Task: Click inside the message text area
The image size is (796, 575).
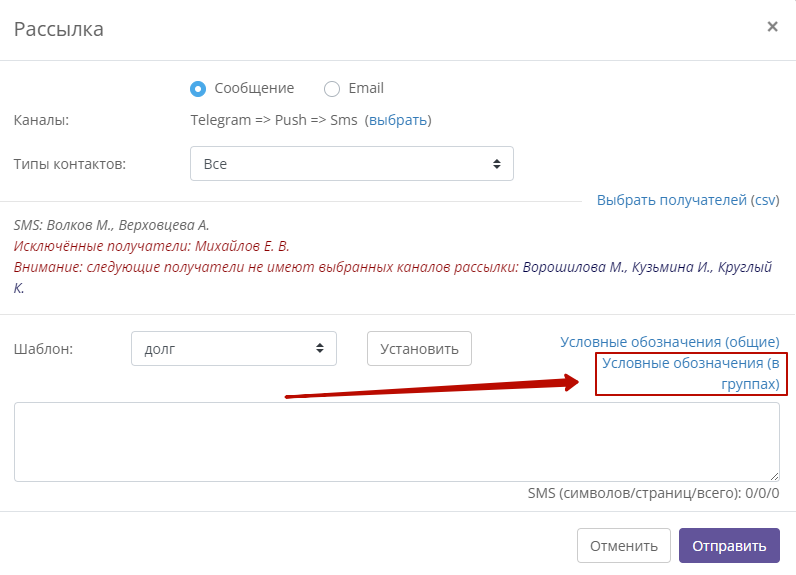Action: click(397, 442)
